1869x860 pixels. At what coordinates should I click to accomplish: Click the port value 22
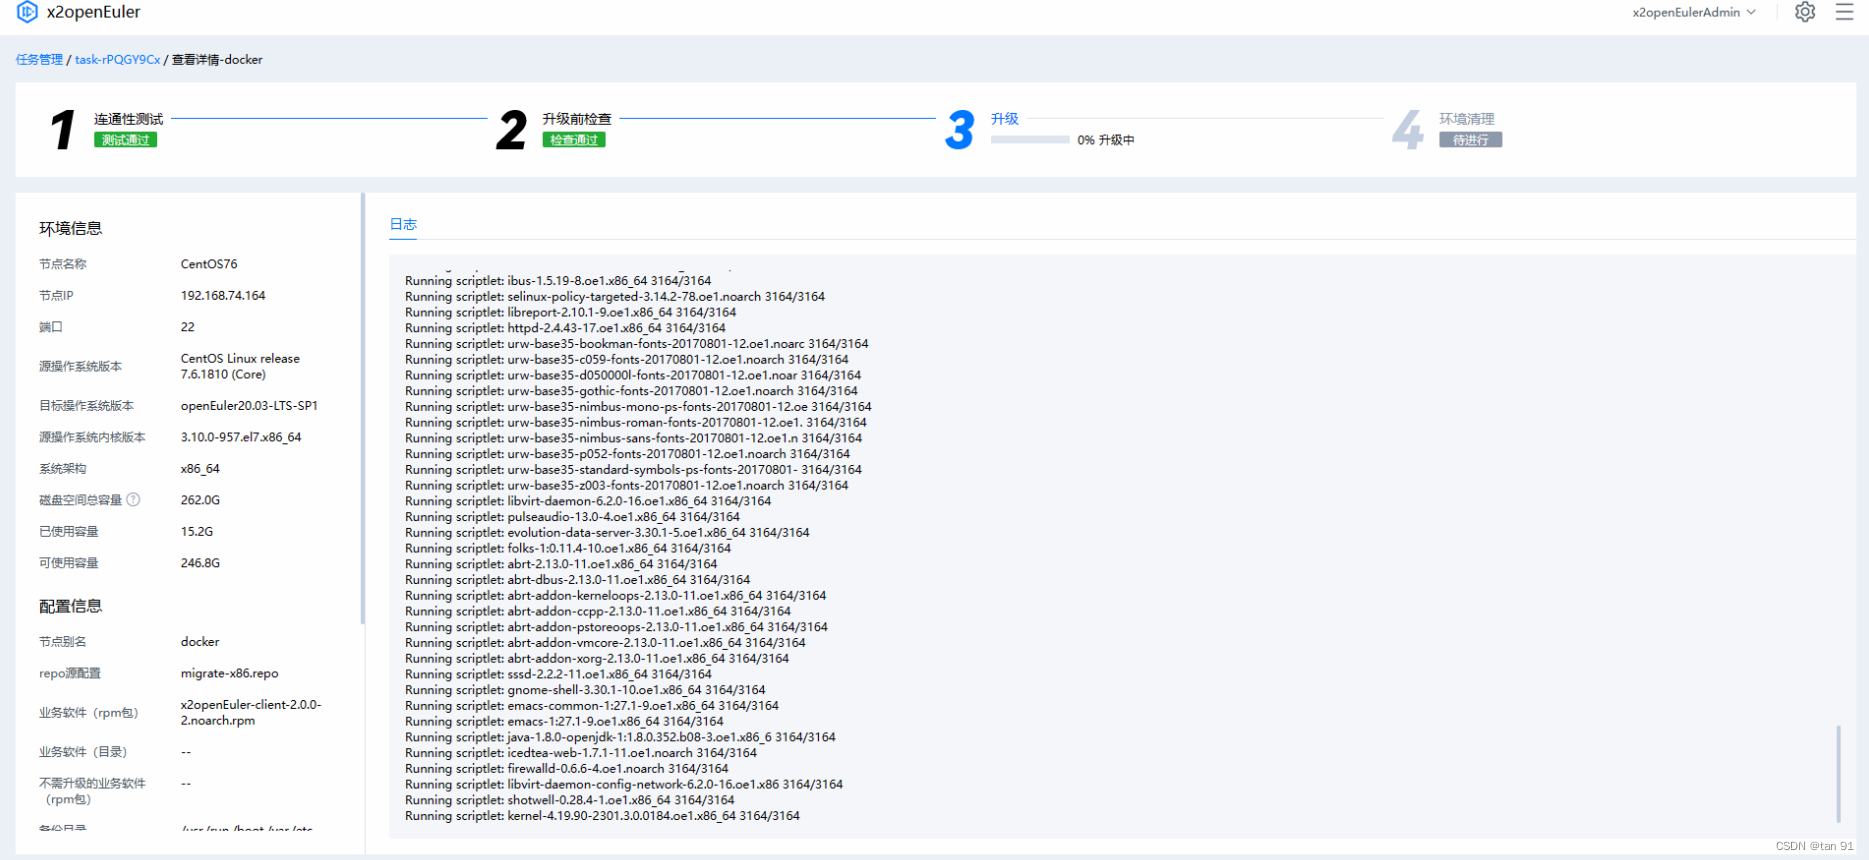point(187,327)
